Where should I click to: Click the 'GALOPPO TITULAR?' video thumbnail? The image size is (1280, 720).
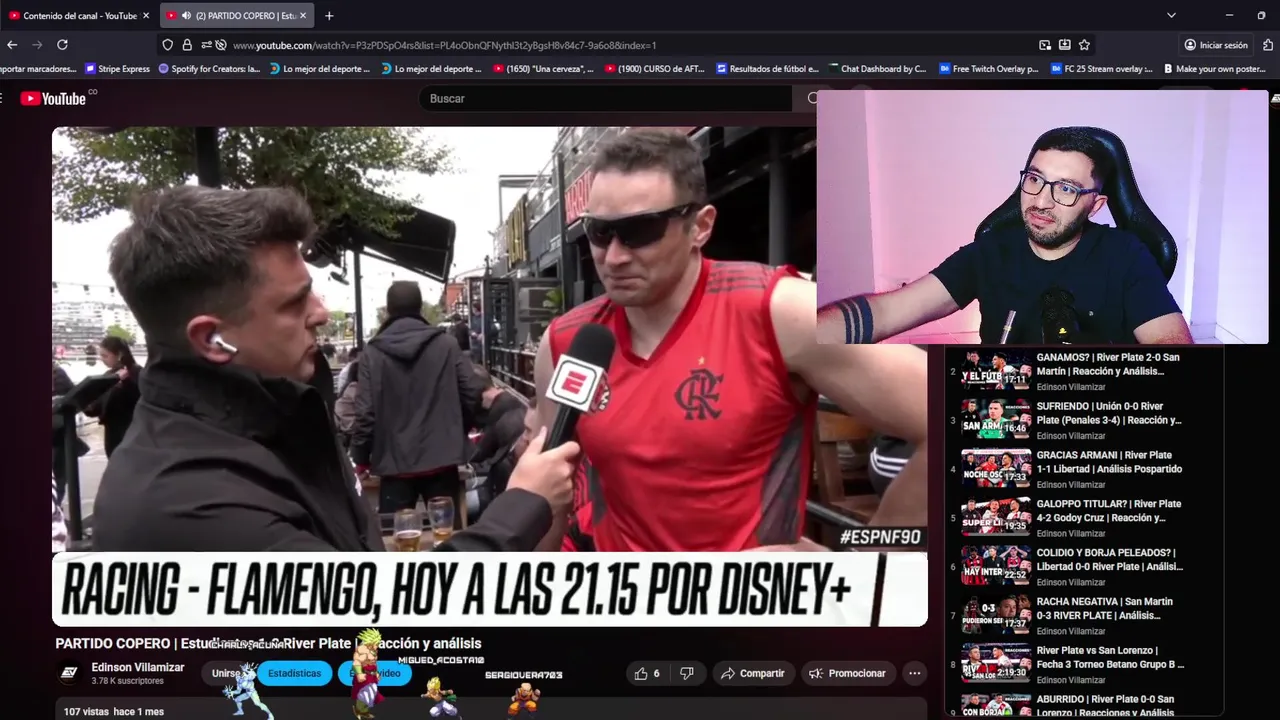coord(996,516)
